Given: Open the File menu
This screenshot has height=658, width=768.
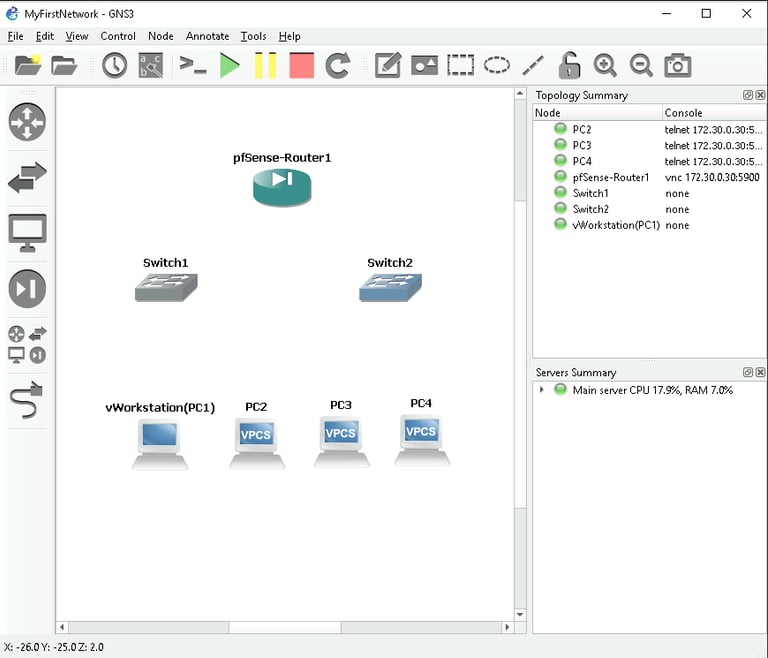Looking at the screenshot, I should [15, 36].
